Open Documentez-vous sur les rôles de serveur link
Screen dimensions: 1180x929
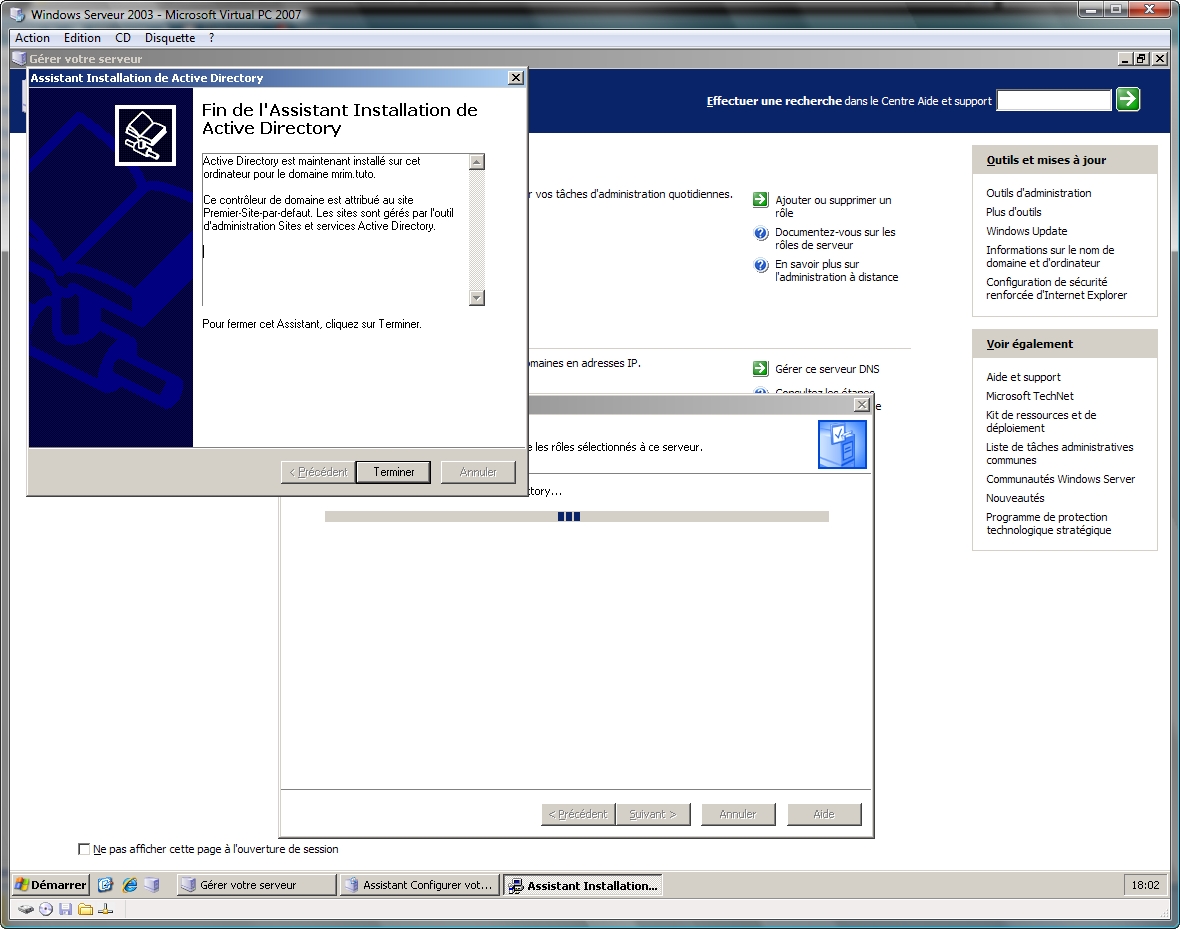click(835, 239)
